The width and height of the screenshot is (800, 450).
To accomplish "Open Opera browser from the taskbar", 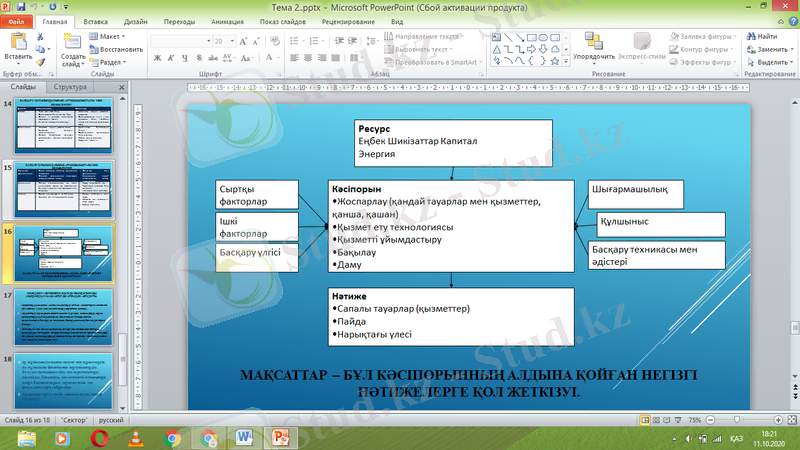I will click(98, 437).
